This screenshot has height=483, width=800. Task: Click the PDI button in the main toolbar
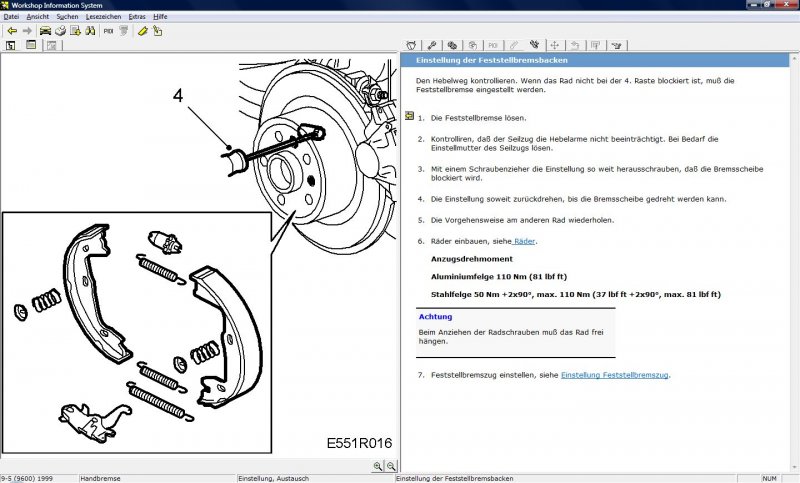pos(108,31)
